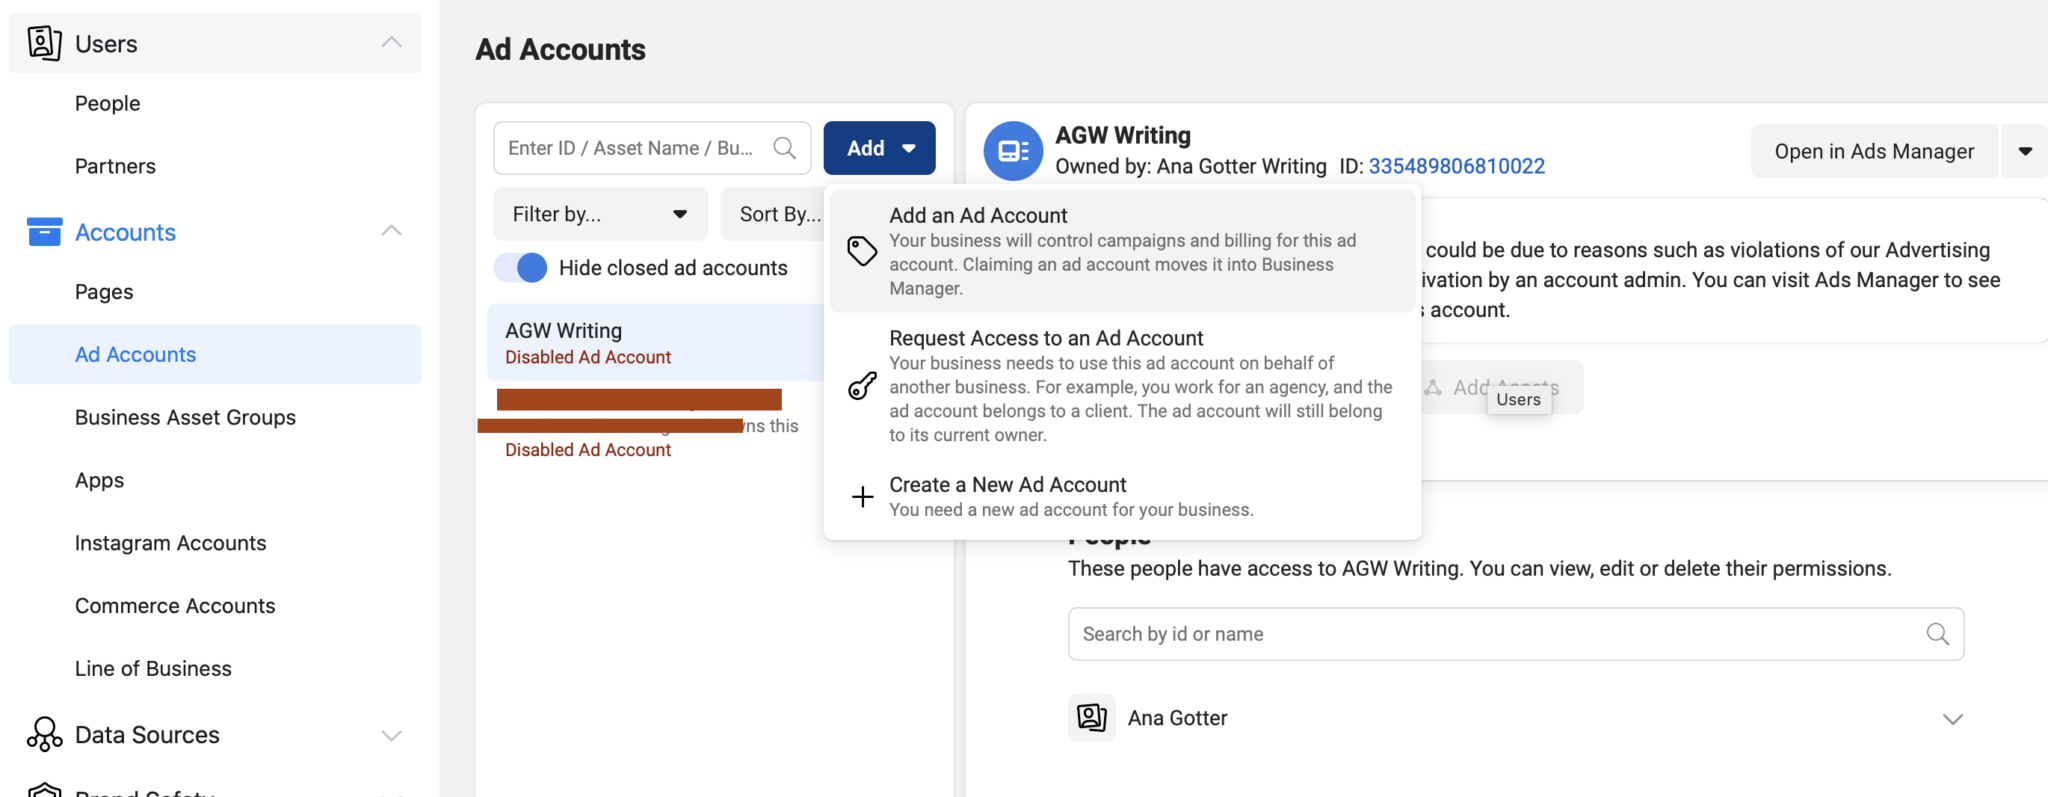Viewport: 2048px width, 797px height.
Task: Open Pages in the sidebar
Action: [x=104, y=292]
